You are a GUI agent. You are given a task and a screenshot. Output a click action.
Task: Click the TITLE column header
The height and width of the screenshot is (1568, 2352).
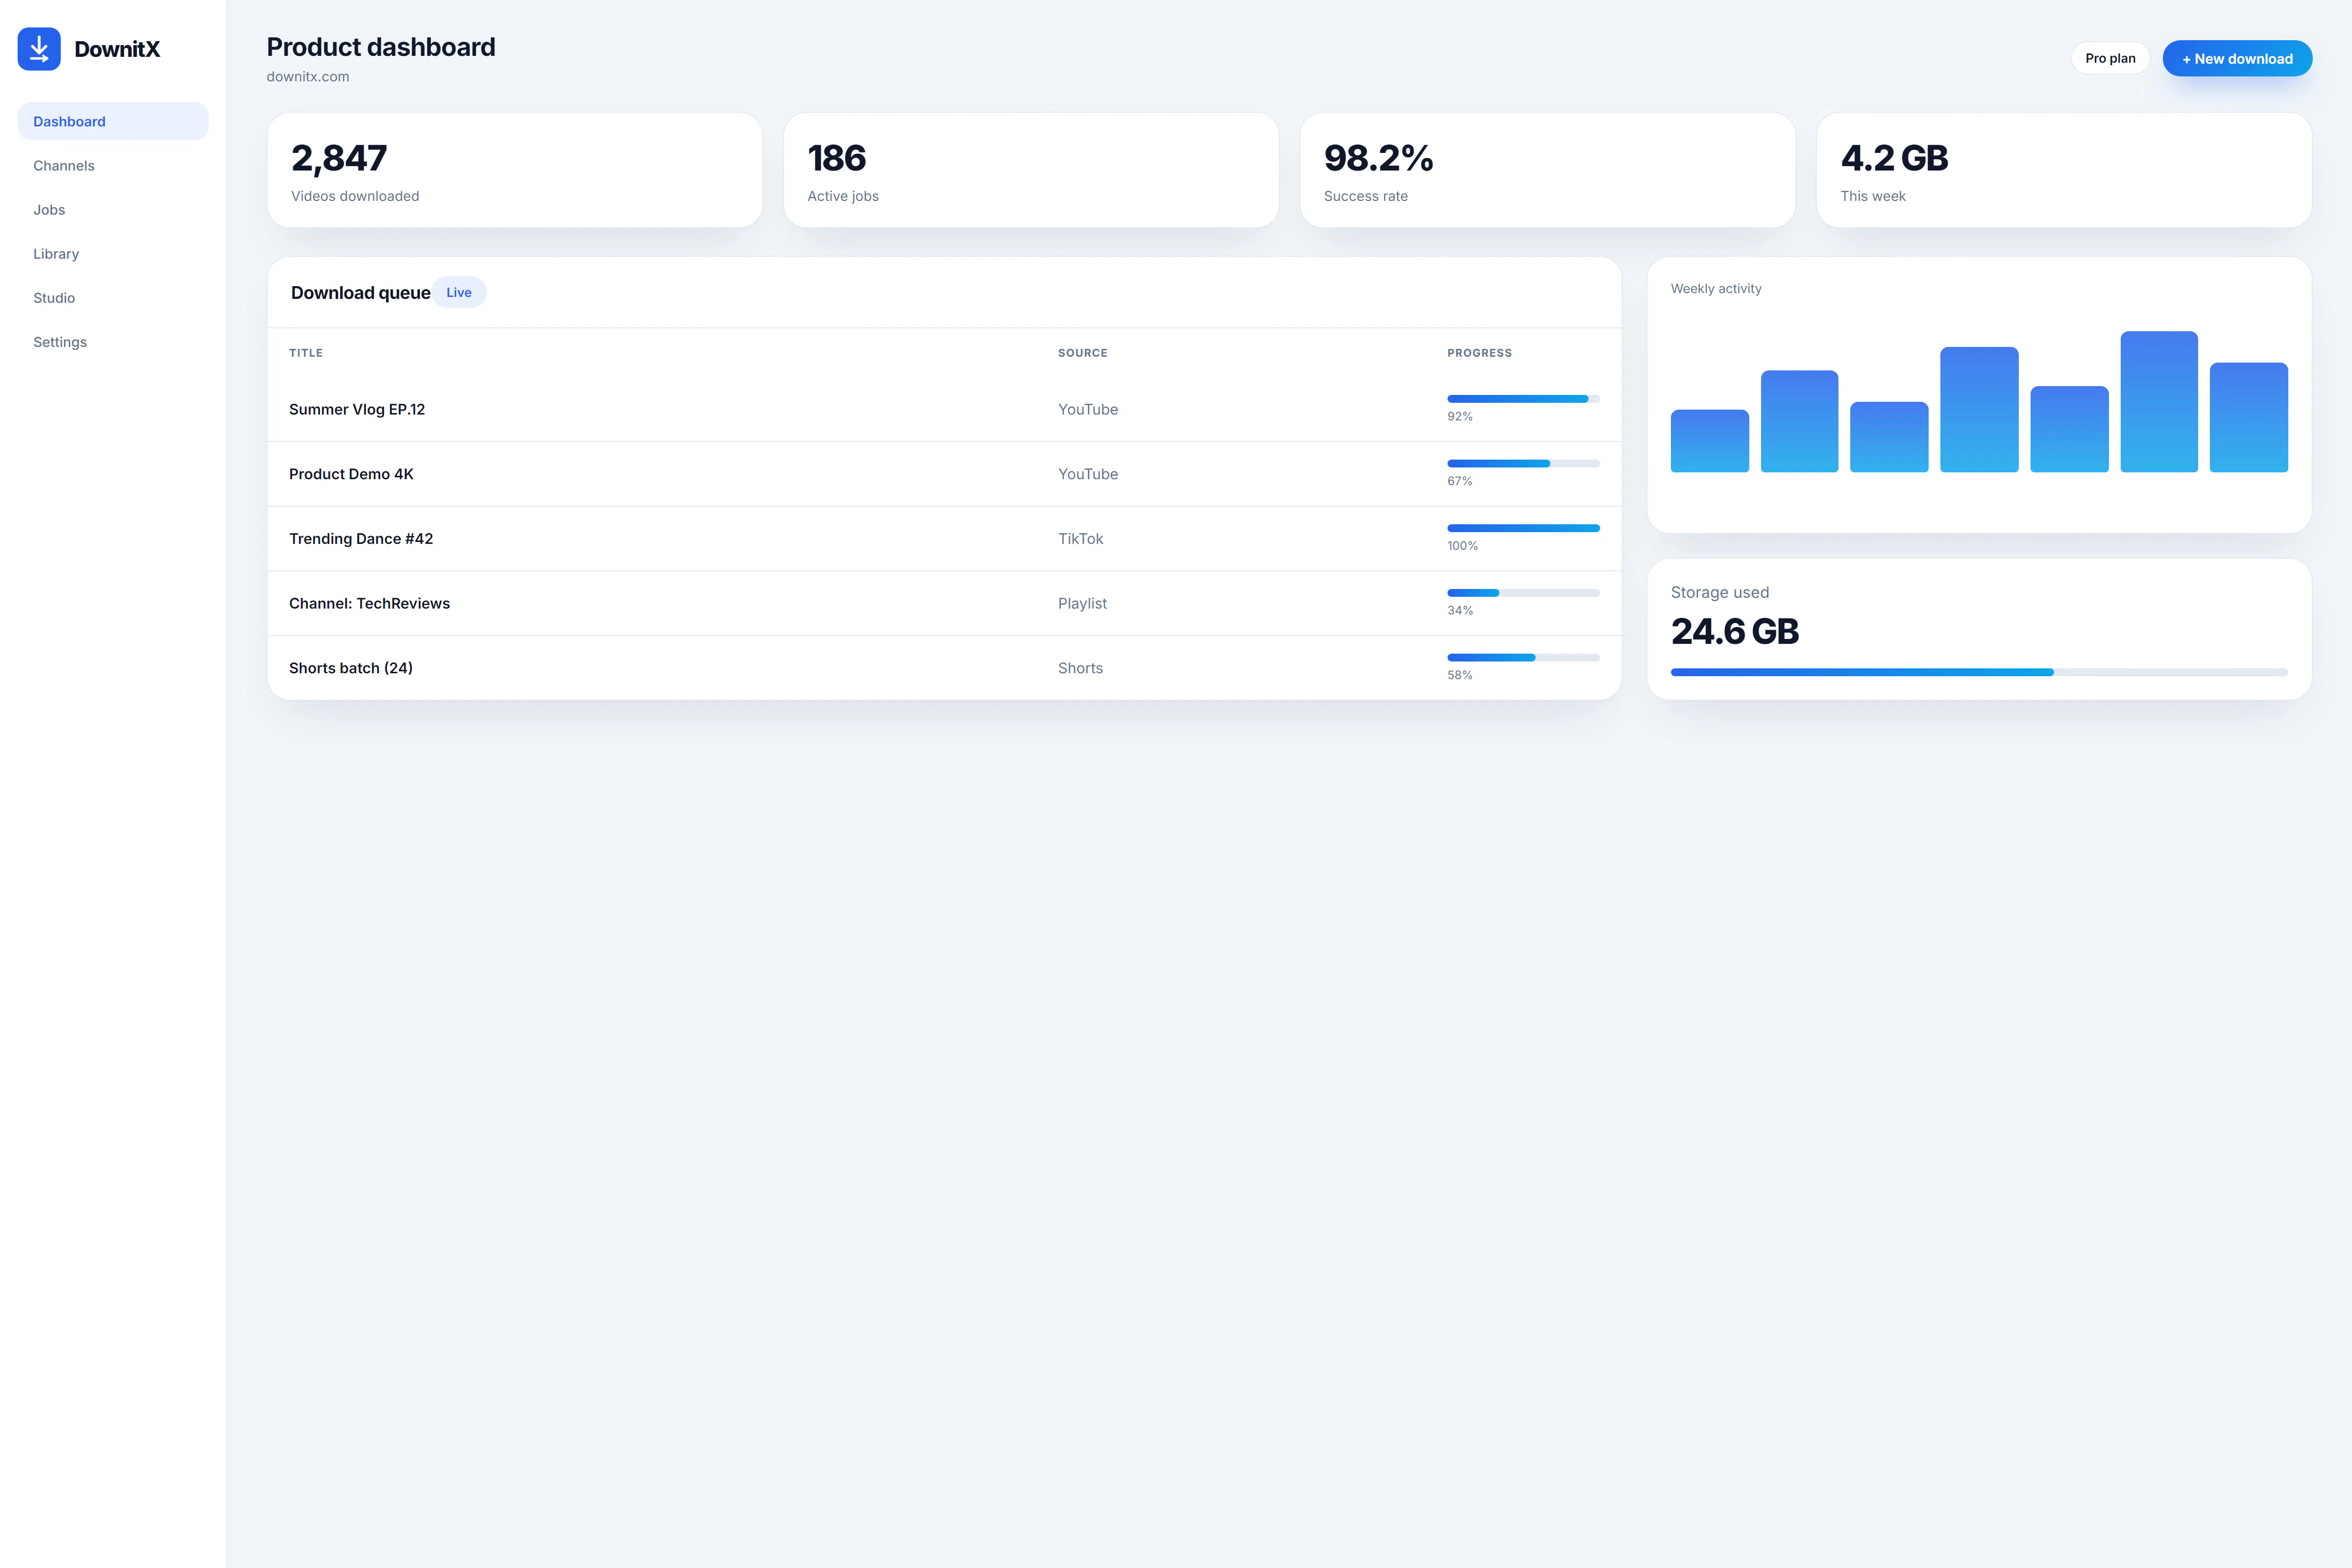(306, 353)
